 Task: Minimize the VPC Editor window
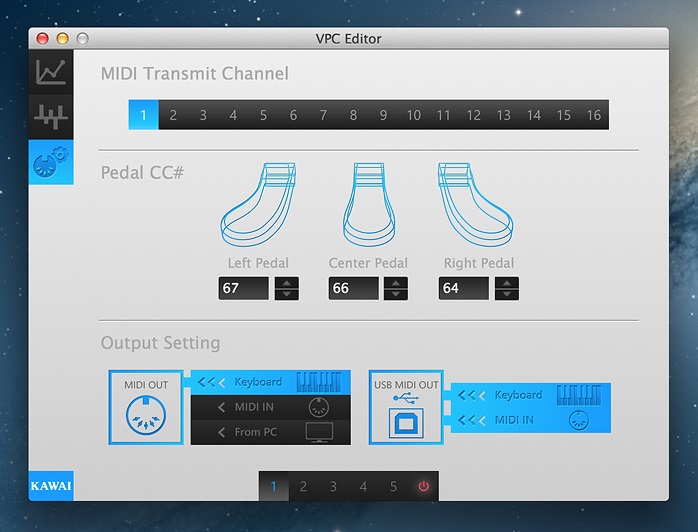coord(62,39)
